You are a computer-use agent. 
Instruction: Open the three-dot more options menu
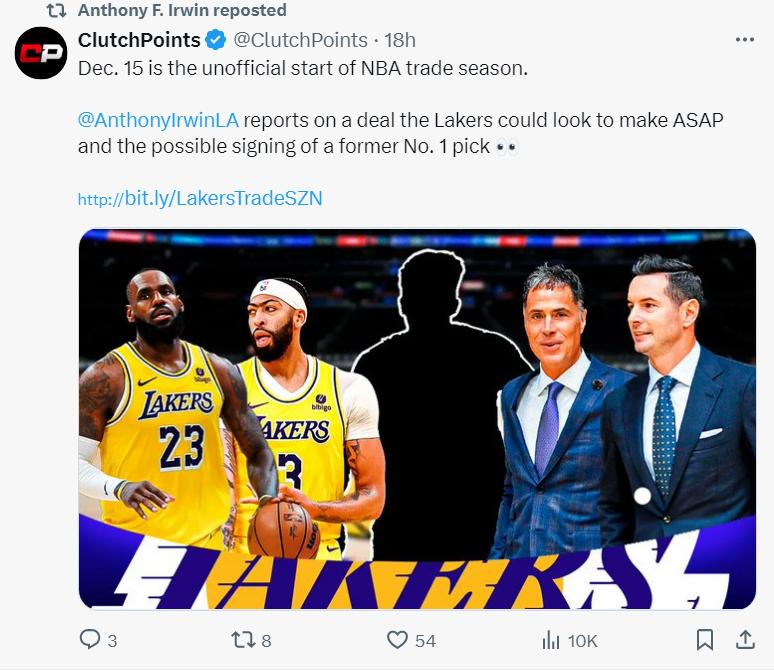point(745,40)
